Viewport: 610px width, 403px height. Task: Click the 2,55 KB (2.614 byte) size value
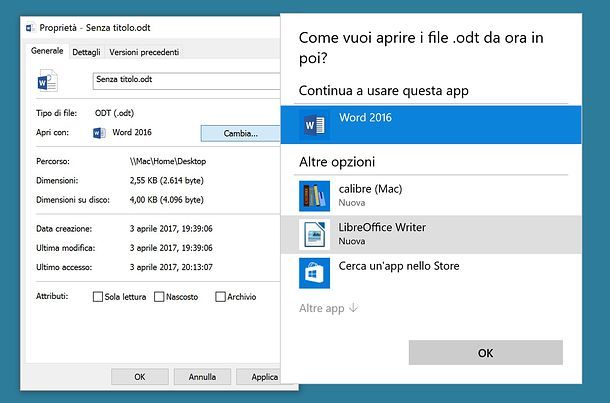[167, 180]
